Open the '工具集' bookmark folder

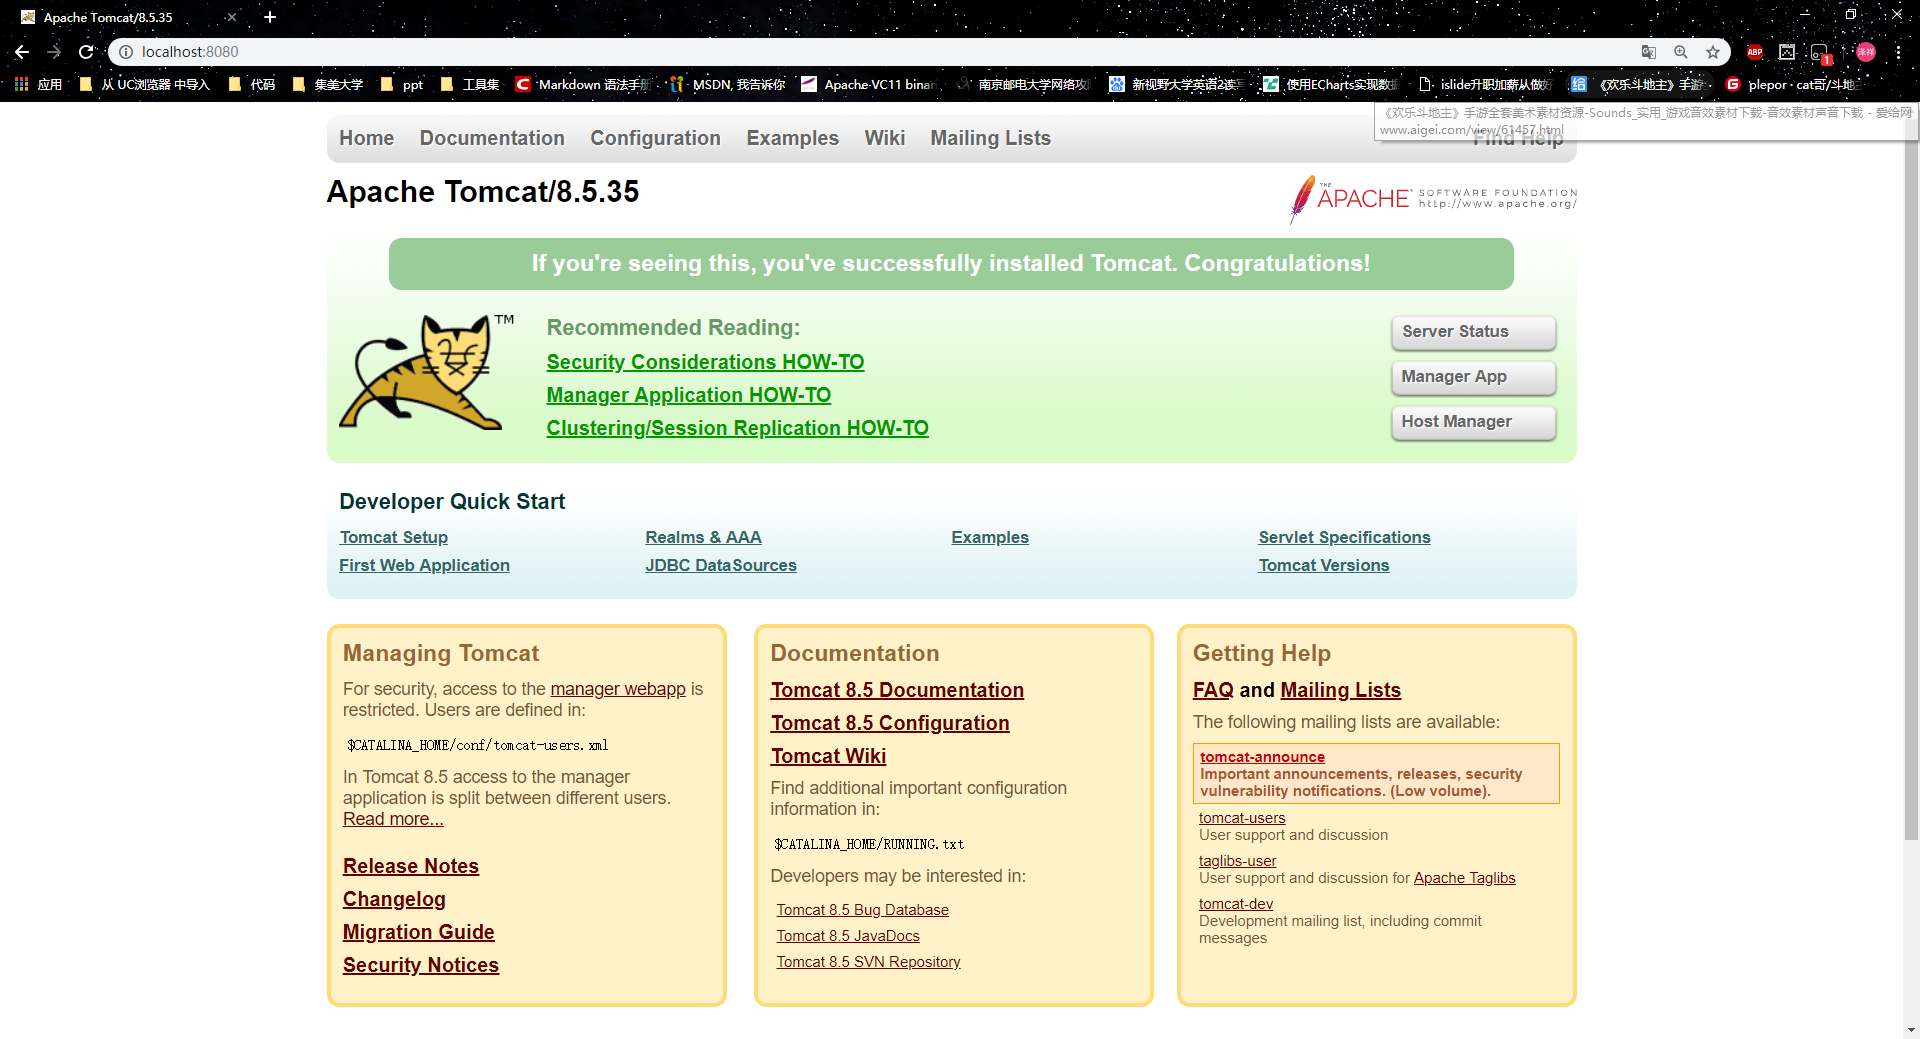click(x=470, y=84)
